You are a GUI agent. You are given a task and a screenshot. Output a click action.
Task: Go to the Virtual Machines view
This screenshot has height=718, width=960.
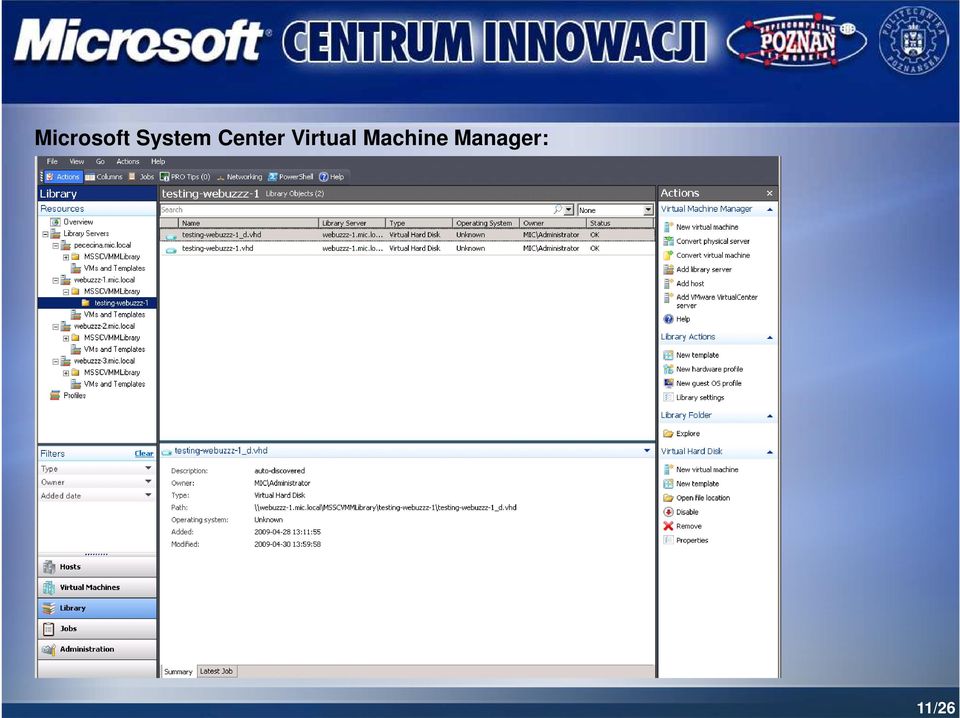click(97, 587)
